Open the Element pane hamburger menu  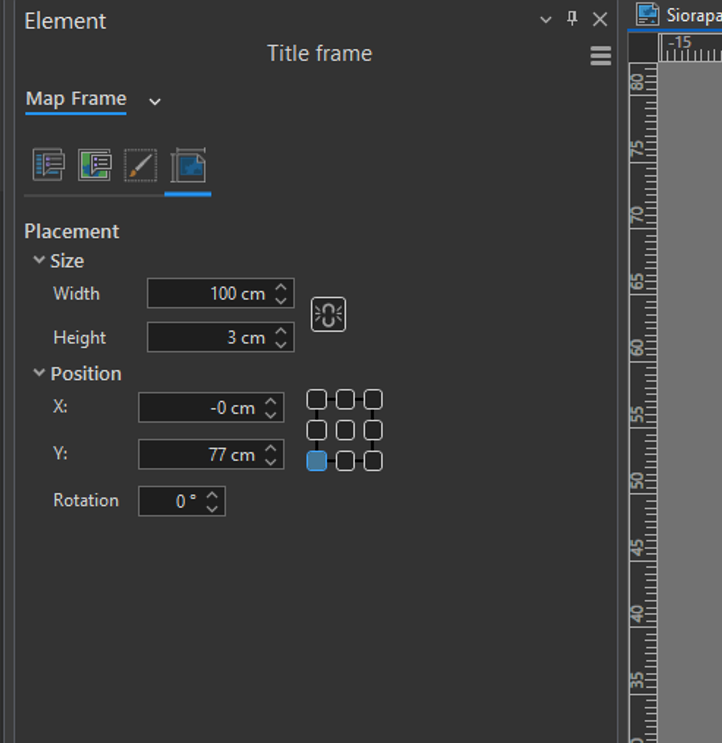[x=600, y=56]
